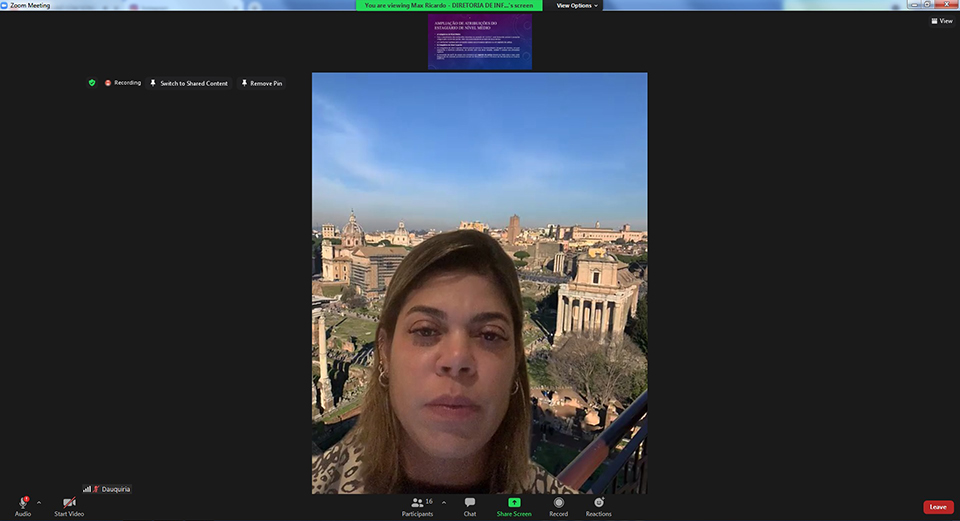This screenshot has width=960, height=521.
Task: Expand the Participants options arrow
Action: [x=444, y=502]
